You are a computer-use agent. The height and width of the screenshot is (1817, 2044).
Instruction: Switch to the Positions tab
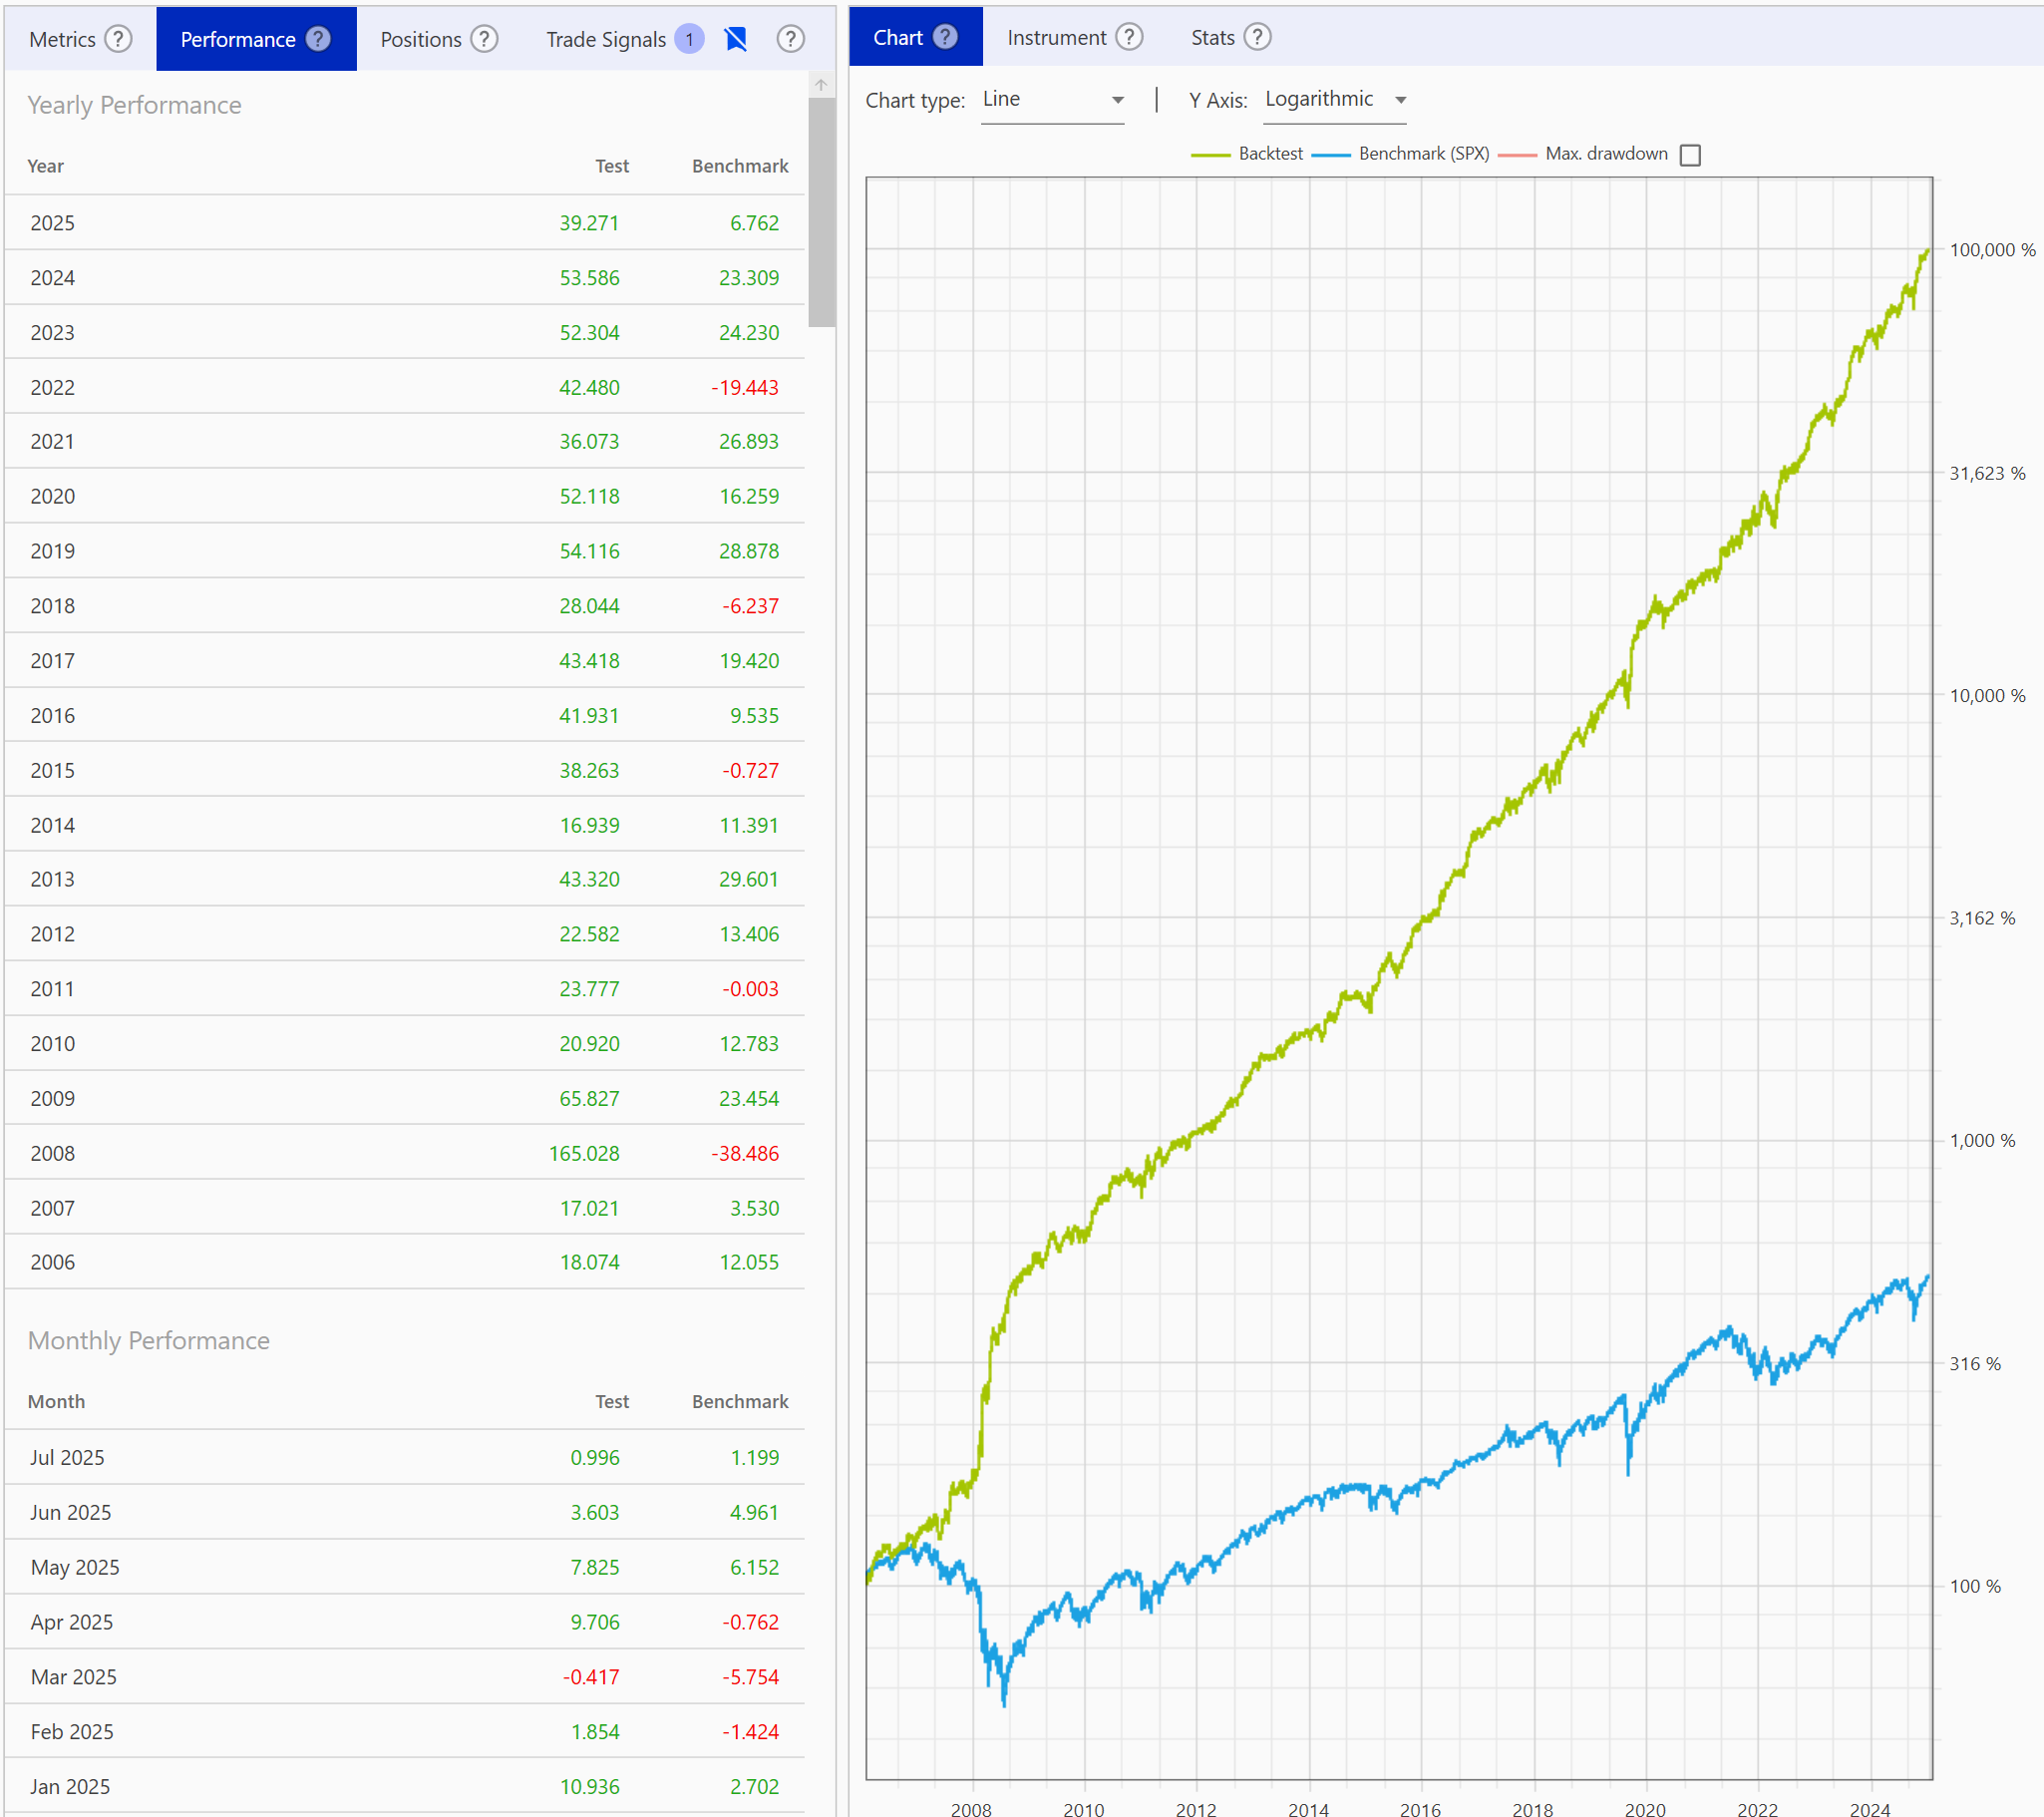tap(421, 39)
